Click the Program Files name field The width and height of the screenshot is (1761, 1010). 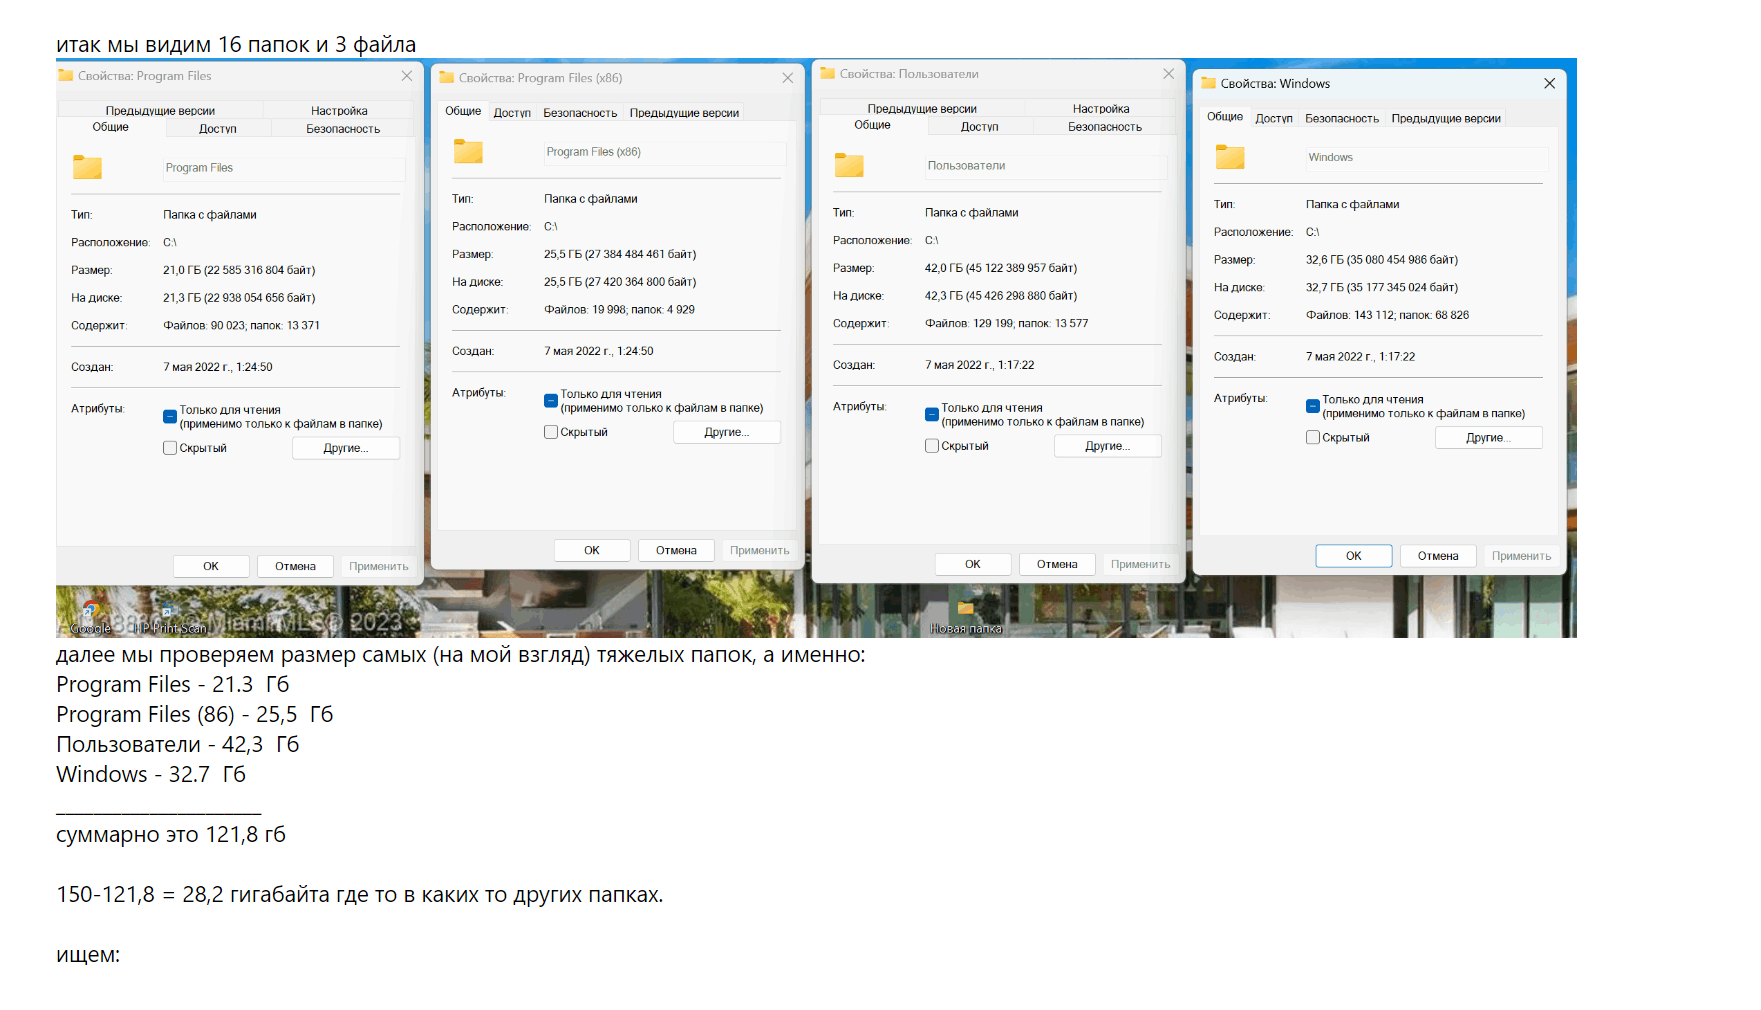pos(284,168)
